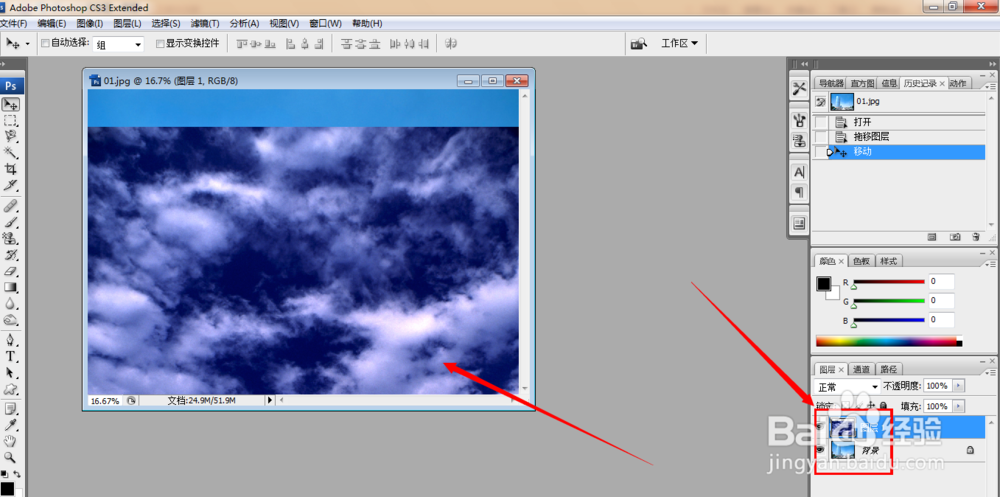Open the Clone Source dock icon

tap(799, 140)
